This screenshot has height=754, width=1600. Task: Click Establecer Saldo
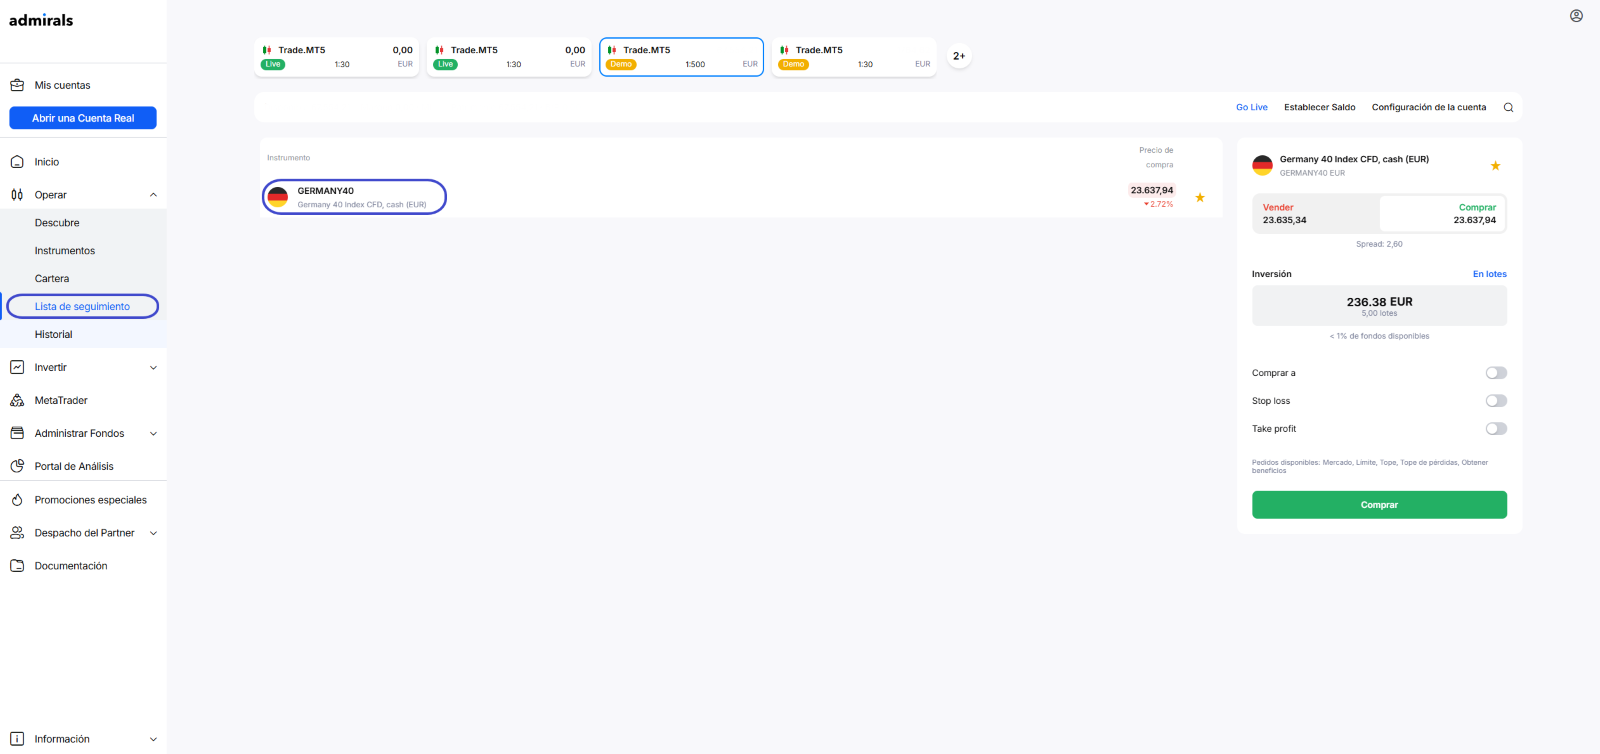tap(1320, 107)
